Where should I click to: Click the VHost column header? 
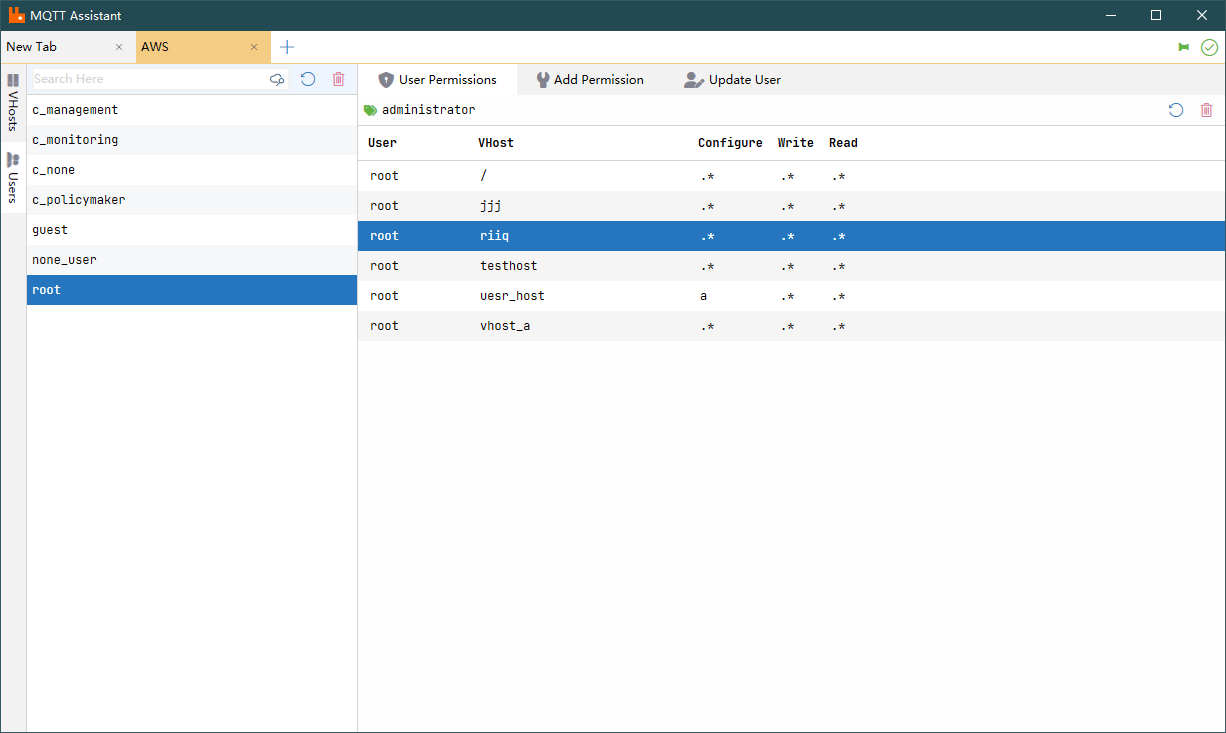click(x=496, y=143)
